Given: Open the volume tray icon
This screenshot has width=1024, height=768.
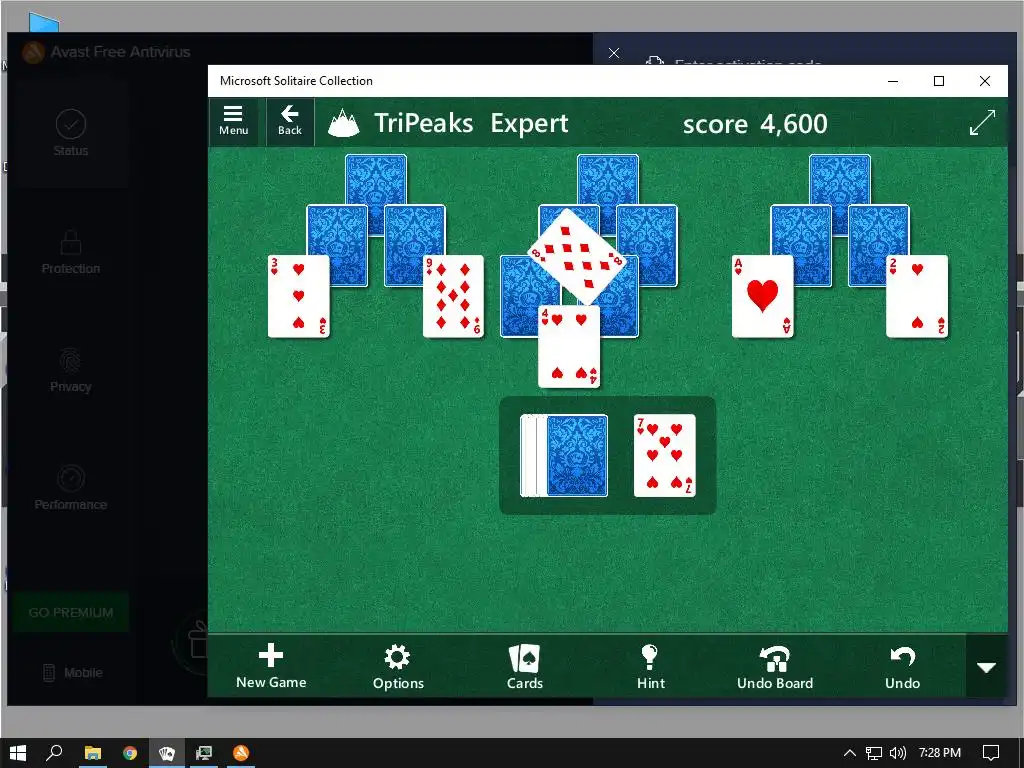Looking at the screenshot, I should click(898, 753).
